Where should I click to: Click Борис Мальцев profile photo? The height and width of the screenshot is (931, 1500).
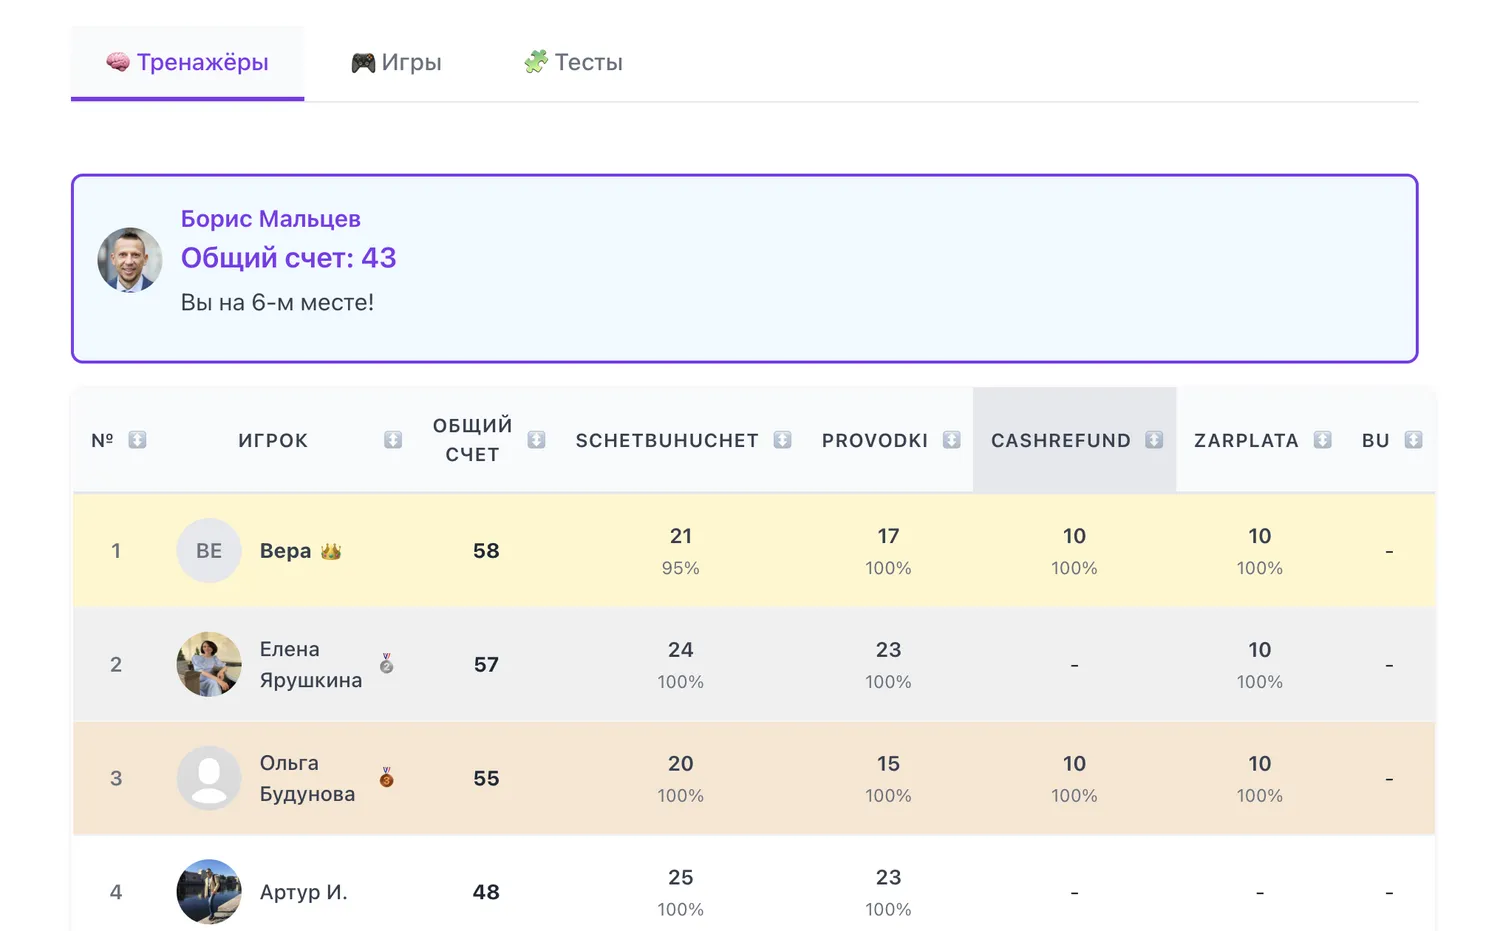tap(130, 260)
